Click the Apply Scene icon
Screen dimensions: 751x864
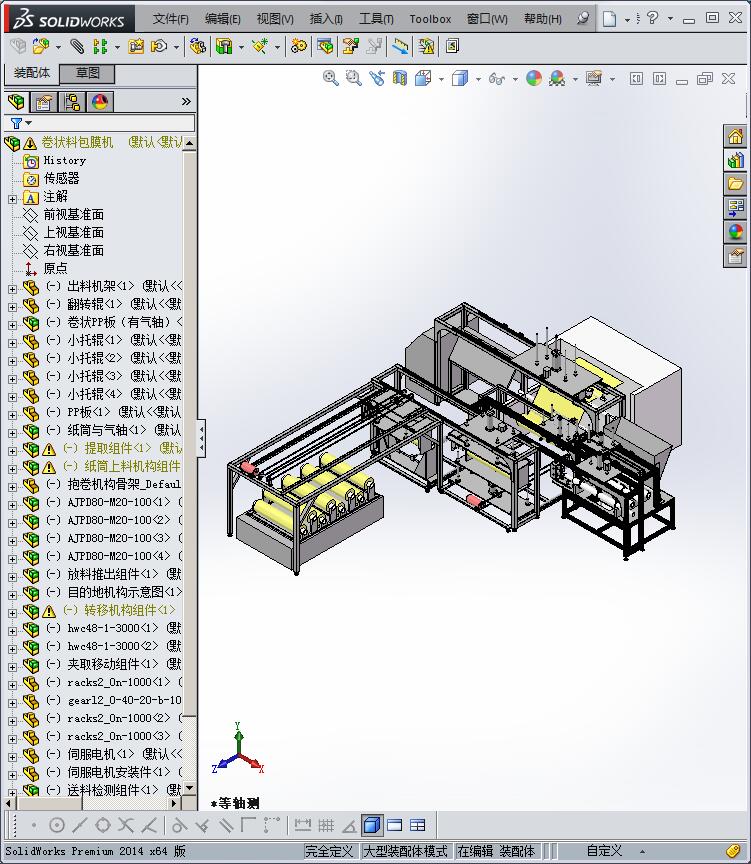pyautogui.click(x=557, y=78)
